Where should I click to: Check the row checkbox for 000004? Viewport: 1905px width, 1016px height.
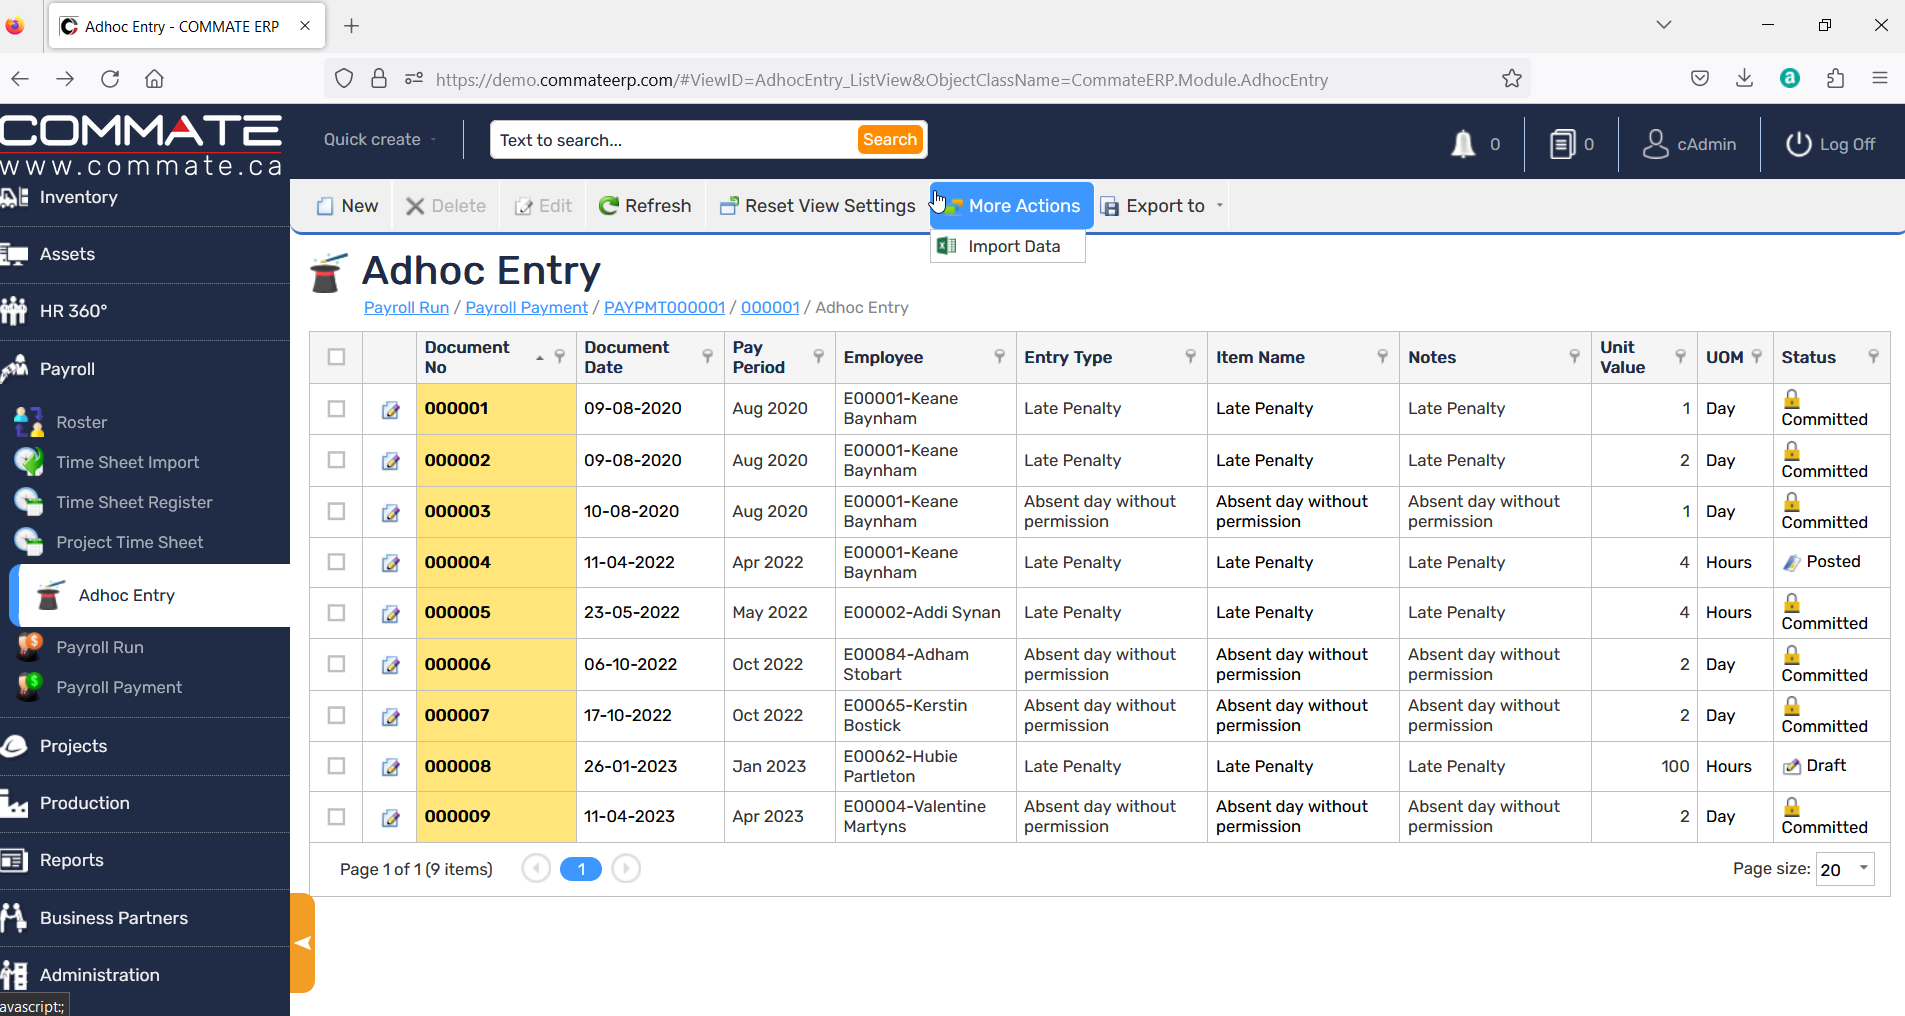(x=337, y=562)
